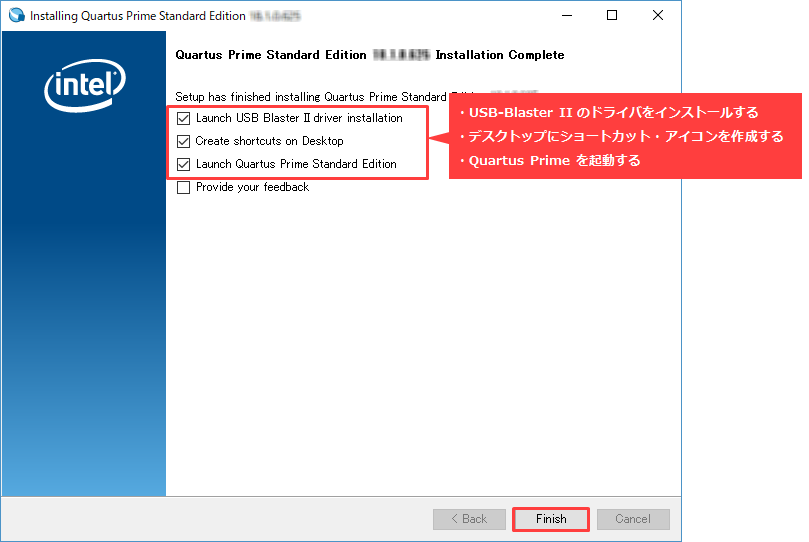Close the installer window
The height and width of the screenshot is (542, 809).
click(658, 15)
